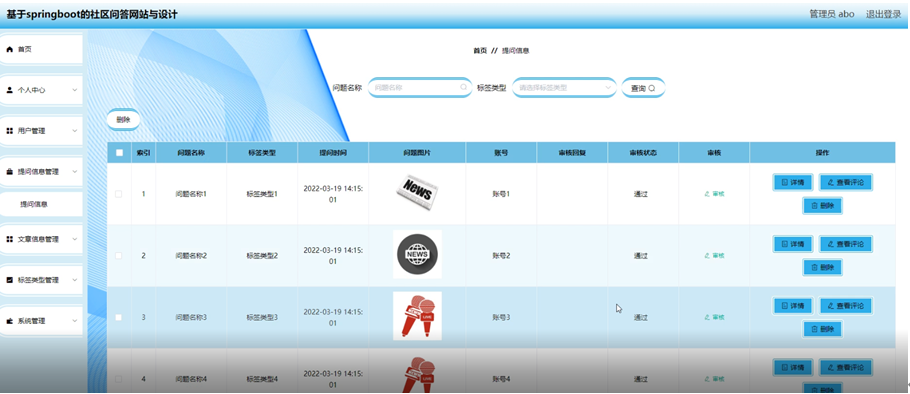Click 删除 in row 问题名称3
Screen dimensions: 910x394
(x=822, y=329)
